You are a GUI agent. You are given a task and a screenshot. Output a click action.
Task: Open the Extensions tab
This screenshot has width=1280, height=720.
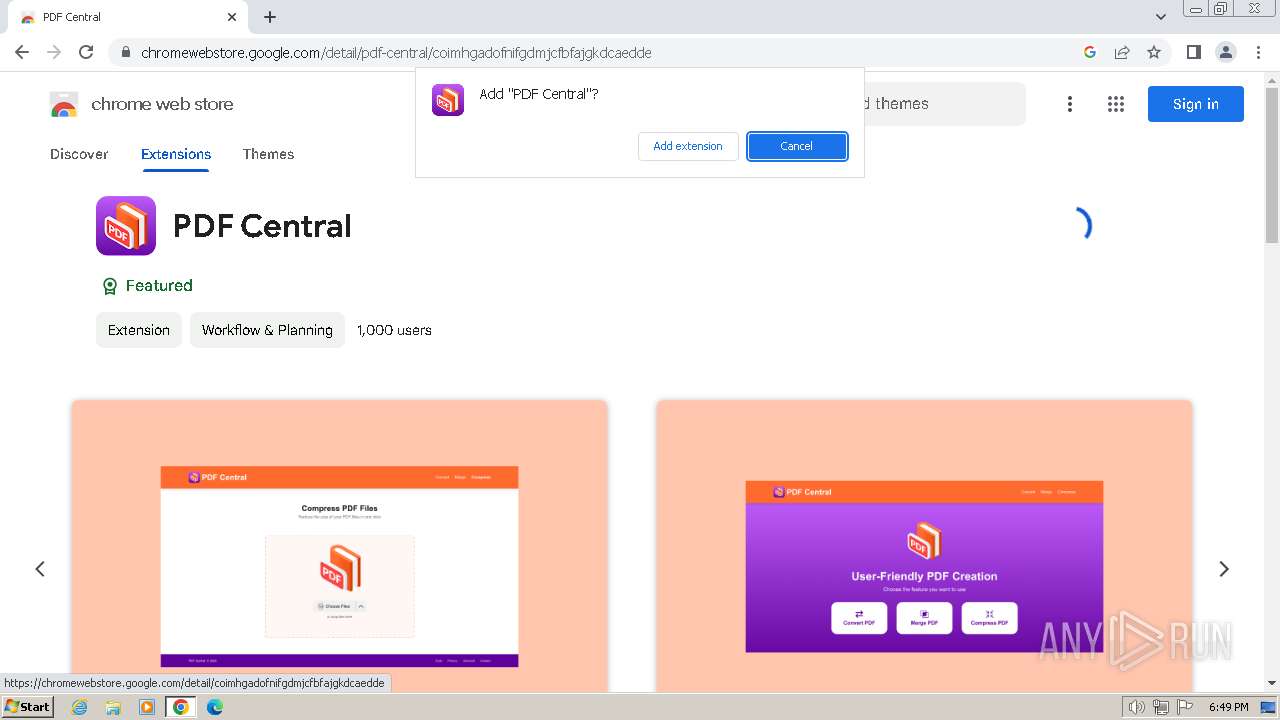176,154
